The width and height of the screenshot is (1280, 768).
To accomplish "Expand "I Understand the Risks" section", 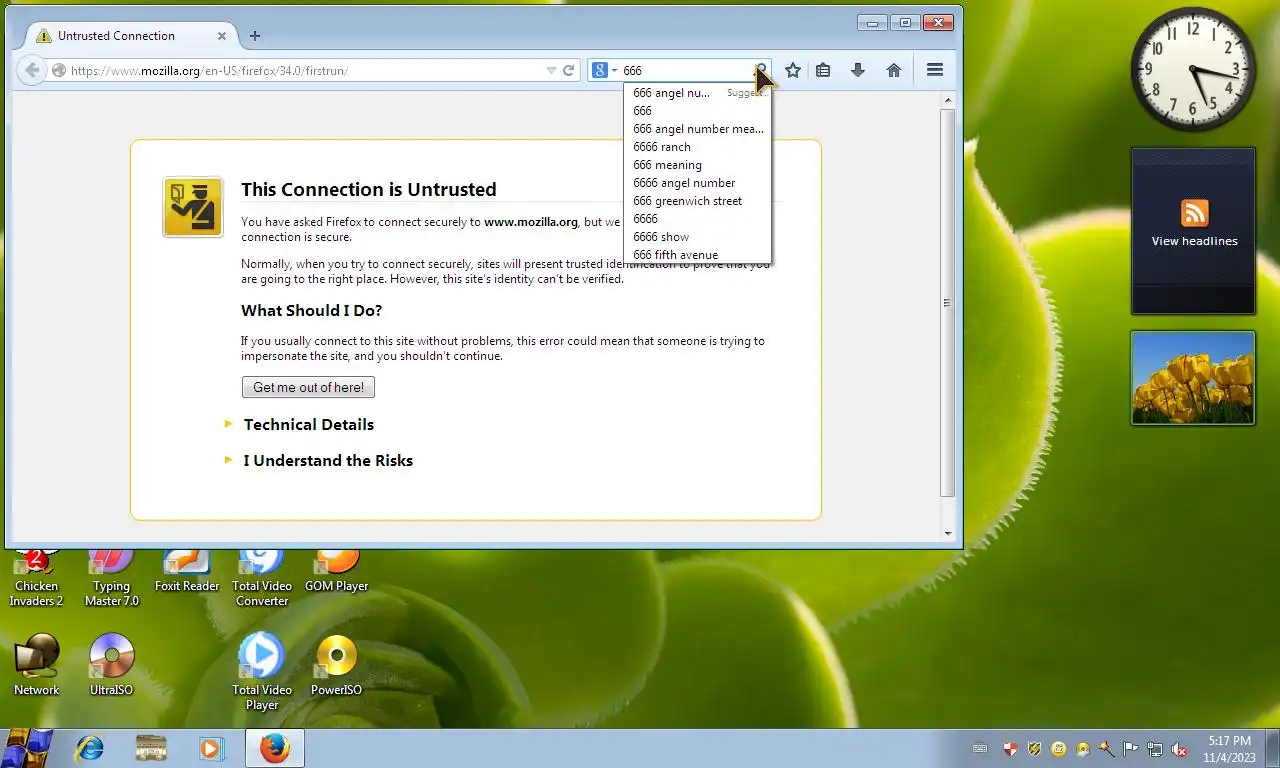I will [327, 460].
